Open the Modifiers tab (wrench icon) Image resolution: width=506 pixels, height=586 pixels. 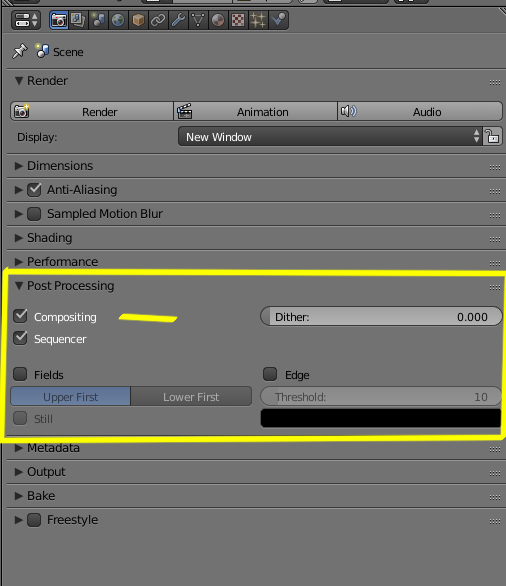[178, 20]
